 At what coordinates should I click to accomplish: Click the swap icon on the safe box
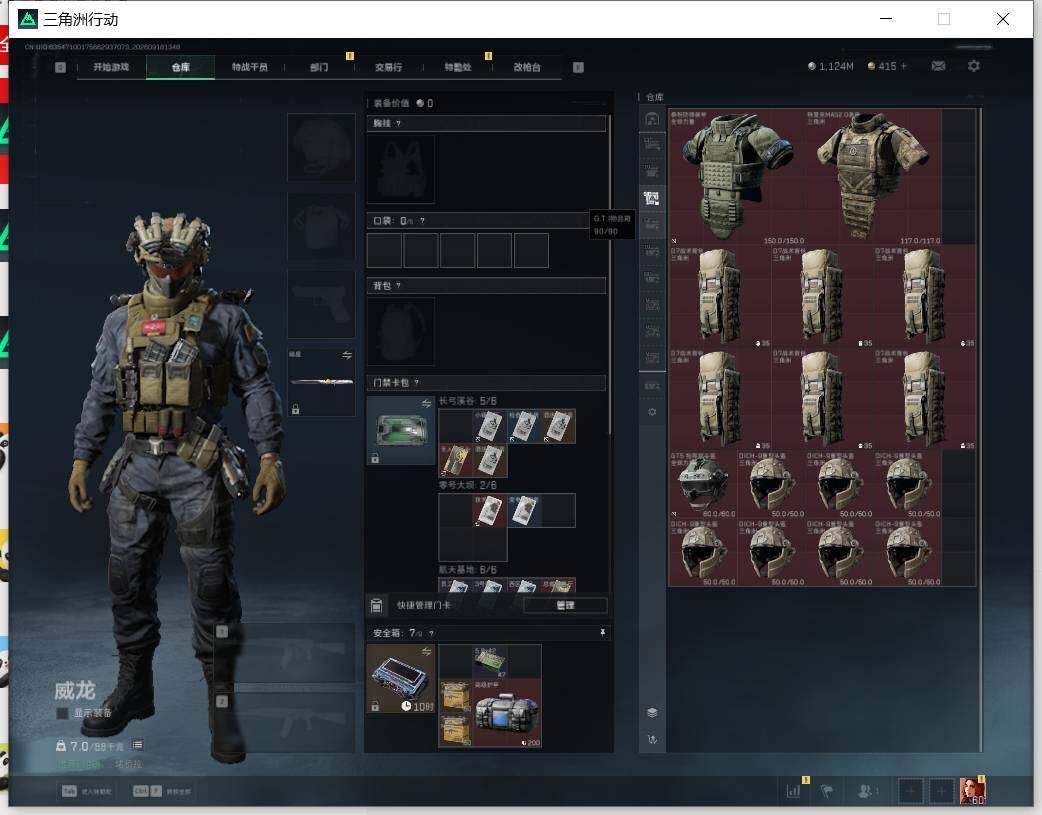pyautogui.click(x=426, y=651)
